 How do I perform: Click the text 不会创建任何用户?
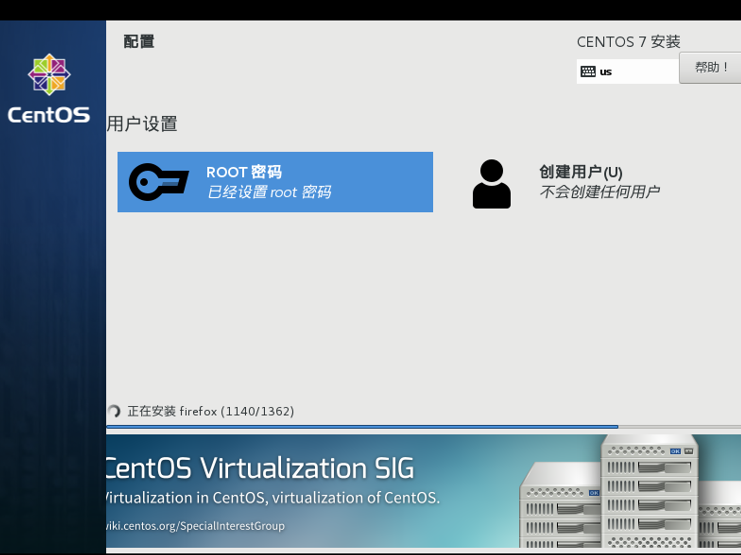[600, 192]
